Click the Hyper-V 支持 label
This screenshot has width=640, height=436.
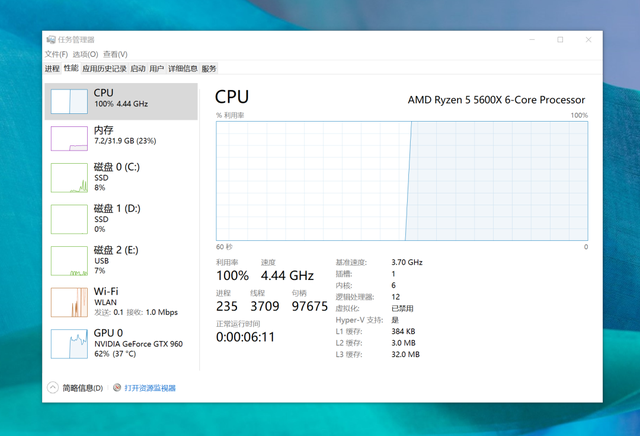[359, 320]
